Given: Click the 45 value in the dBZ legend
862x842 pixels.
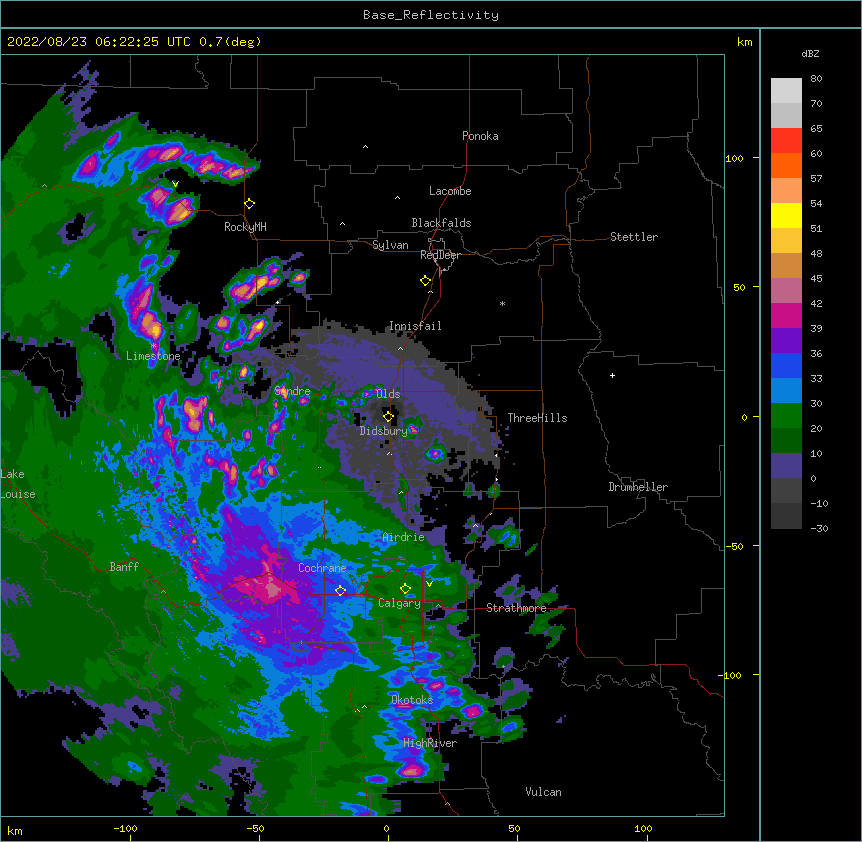Looking at the screenshot, I should (816, 278).
